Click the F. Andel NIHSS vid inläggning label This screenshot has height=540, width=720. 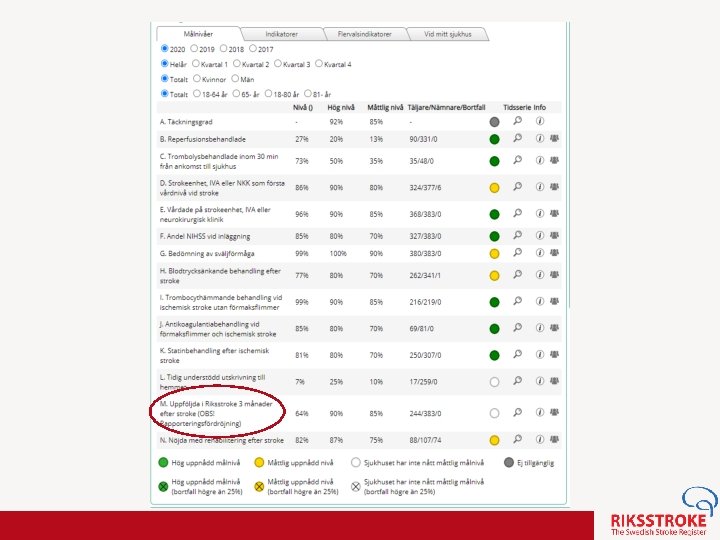click(x=205, y=236)
